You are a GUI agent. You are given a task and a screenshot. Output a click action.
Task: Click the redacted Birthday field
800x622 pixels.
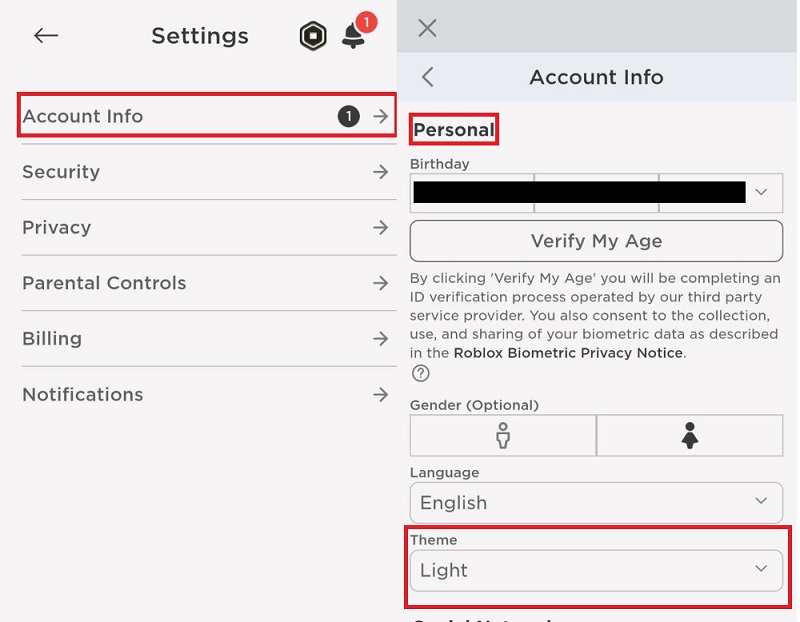pyautogui.click(x=530, y=192)
